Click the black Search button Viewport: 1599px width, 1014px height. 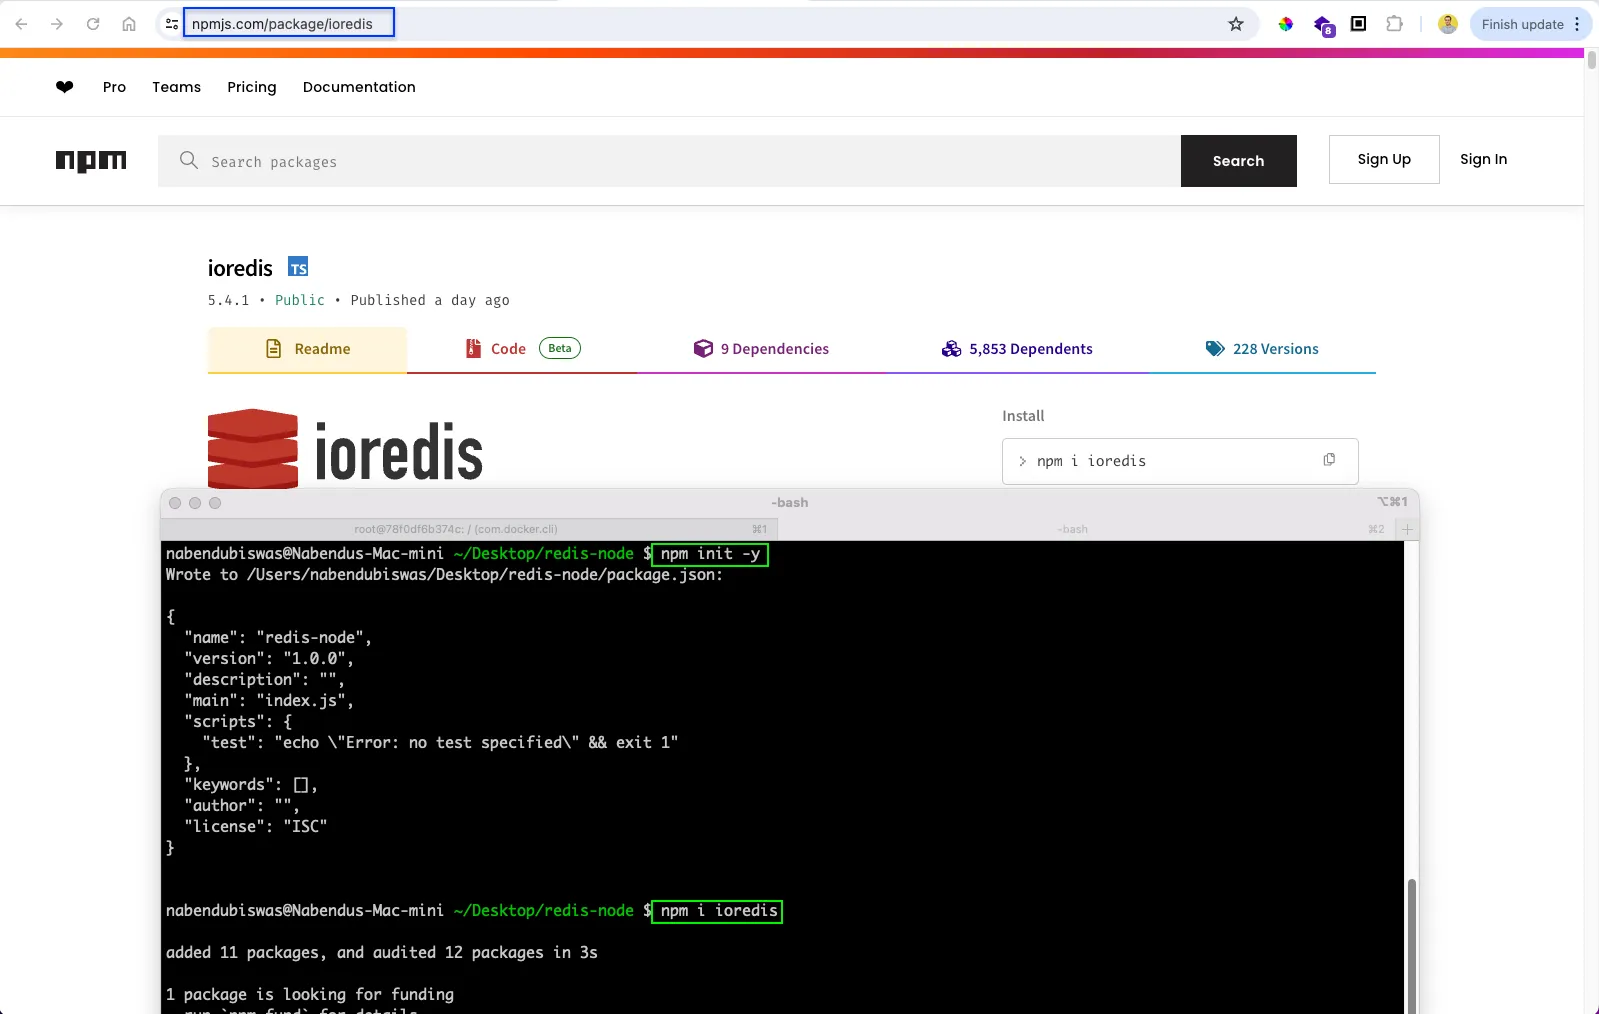tap(1238, 161)
